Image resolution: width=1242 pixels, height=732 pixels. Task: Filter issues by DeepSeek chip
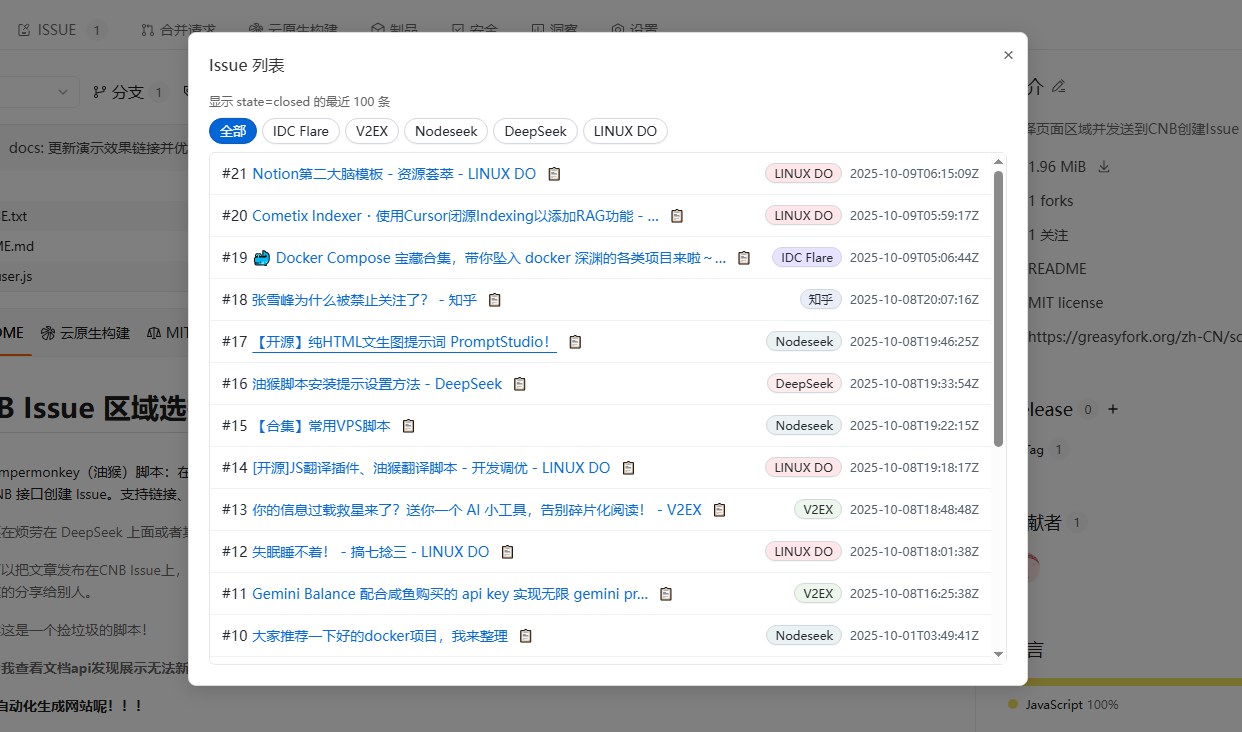coord(536,131)
